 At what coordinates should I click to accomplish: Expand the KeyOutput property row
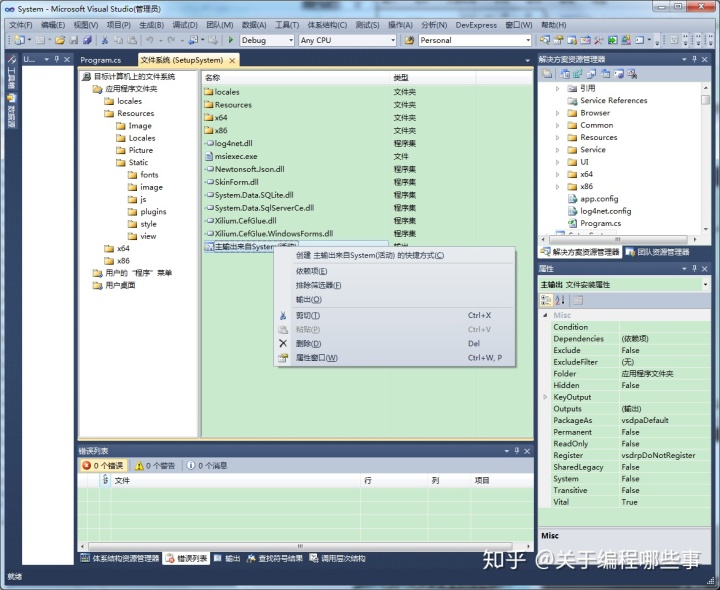pyautogui.click(x=546, y=397)
